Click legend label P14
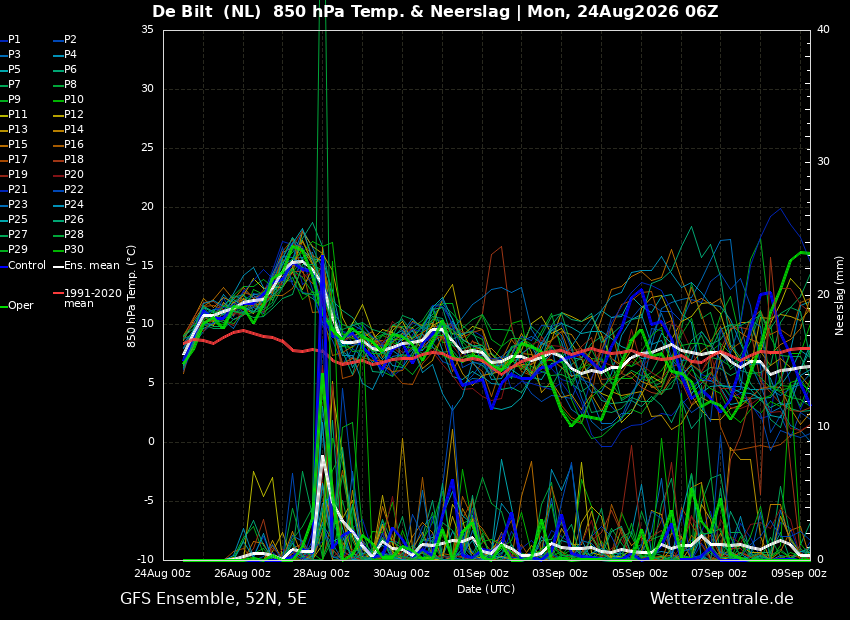This screenshot has height=620, width=850. click(x=74, y=130)
